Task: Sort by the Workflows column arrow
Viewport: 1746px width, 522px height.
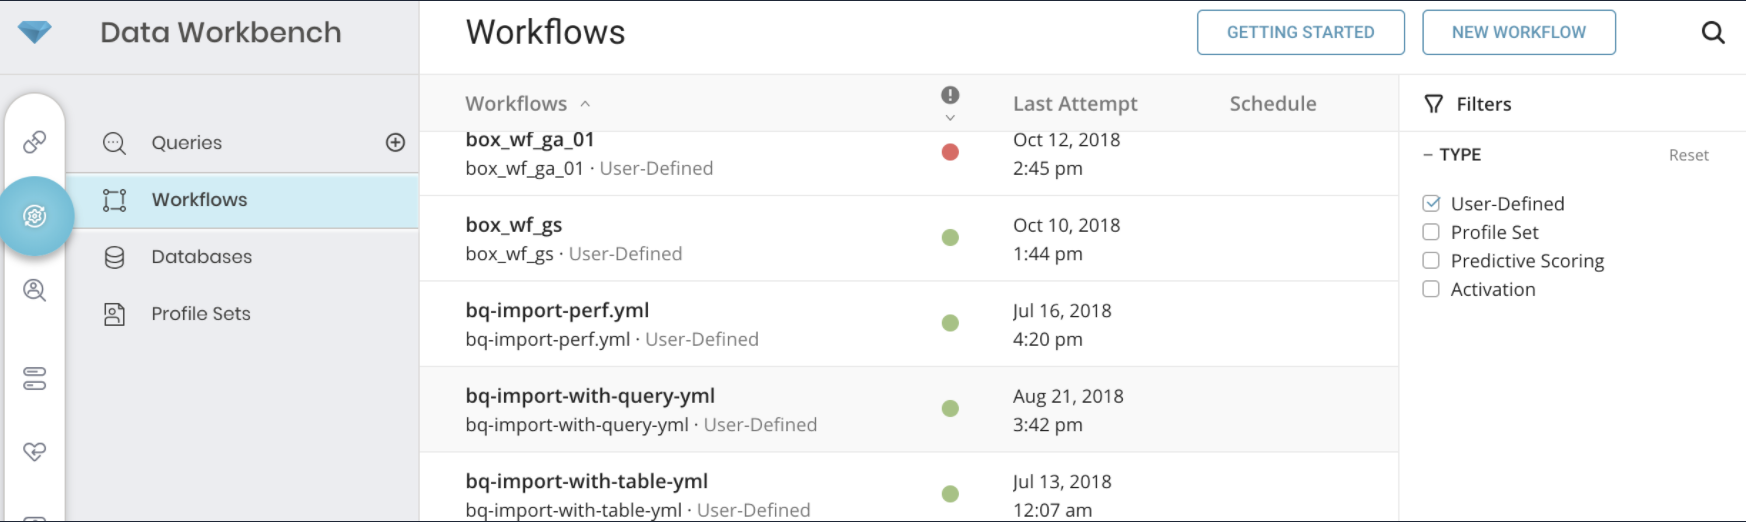Action: click(x=585, y=104)
